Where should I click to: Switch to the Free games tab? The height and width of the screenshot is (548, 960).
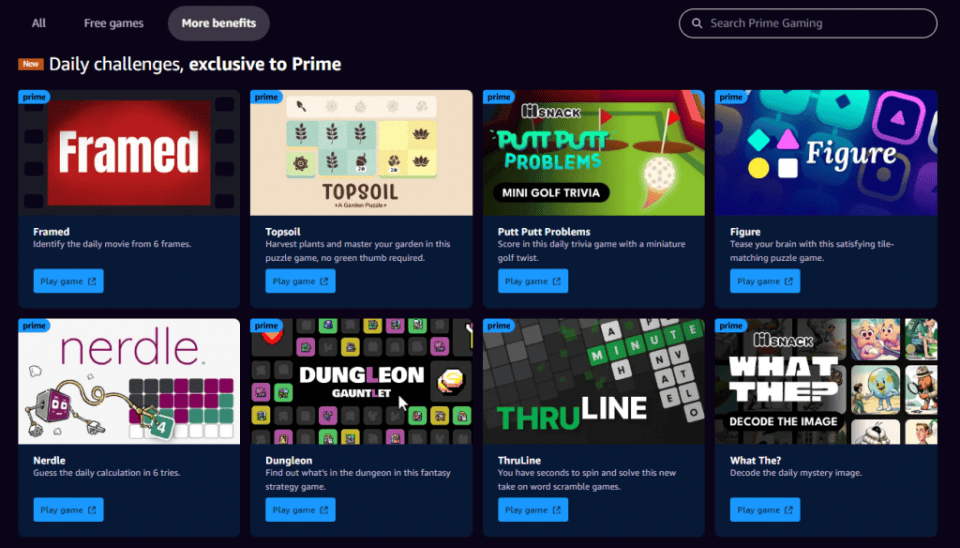click(113, 23)
